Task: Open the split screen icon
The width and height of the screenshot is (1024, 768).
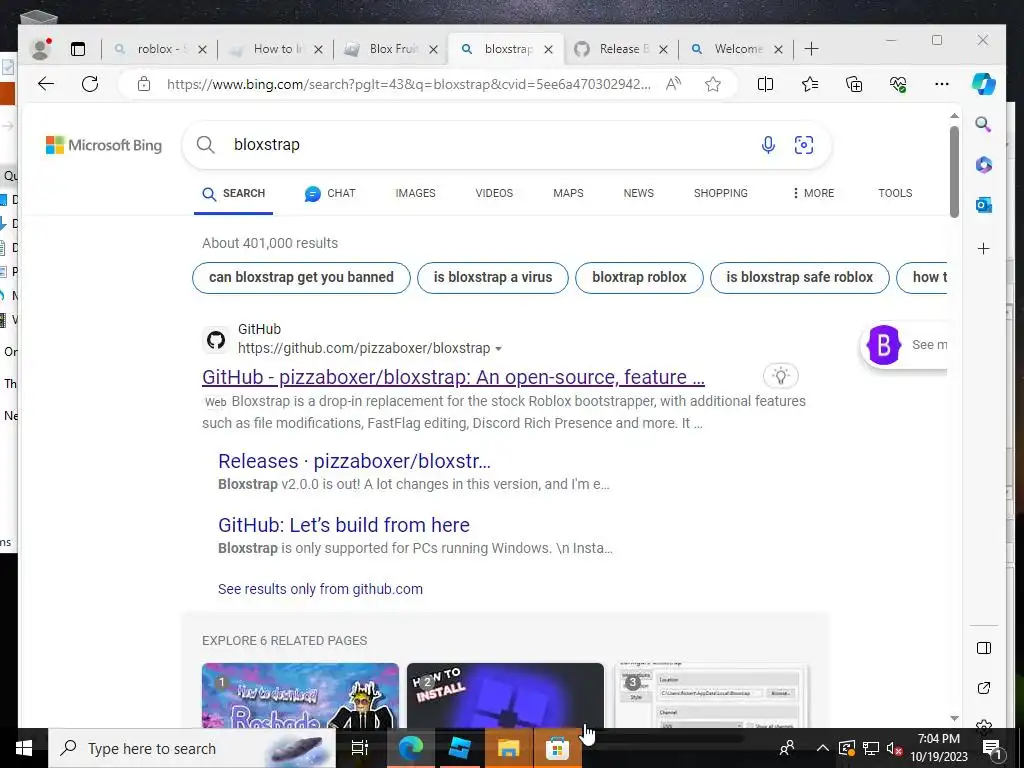Action: (765, 84)
